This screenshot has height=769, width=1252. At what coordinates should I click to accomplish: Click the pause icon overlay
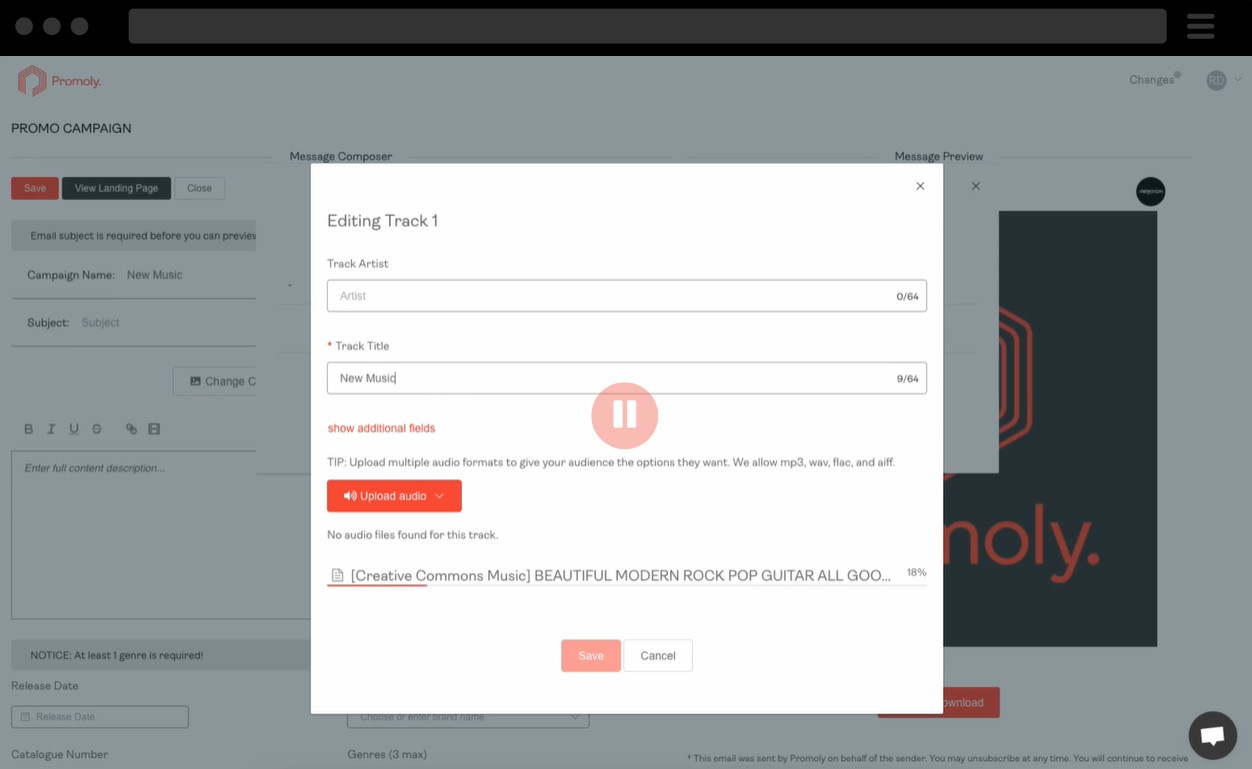coord(625,414)
